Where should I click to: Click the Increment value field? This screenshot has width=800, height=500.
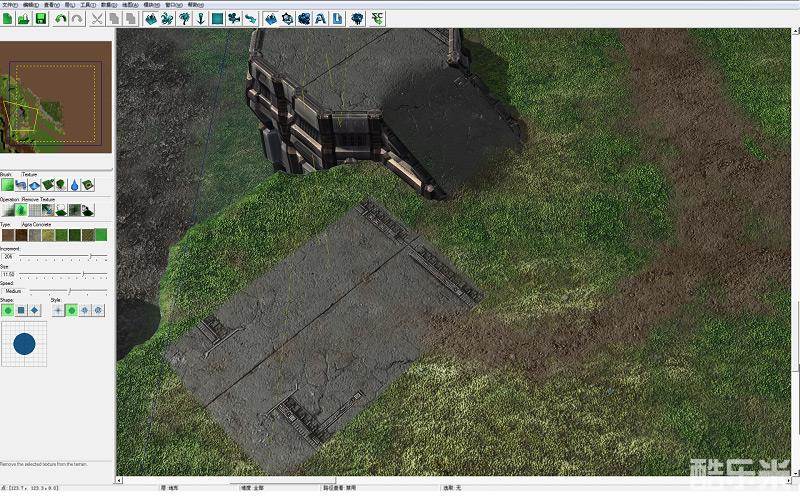tap(10, 257)
